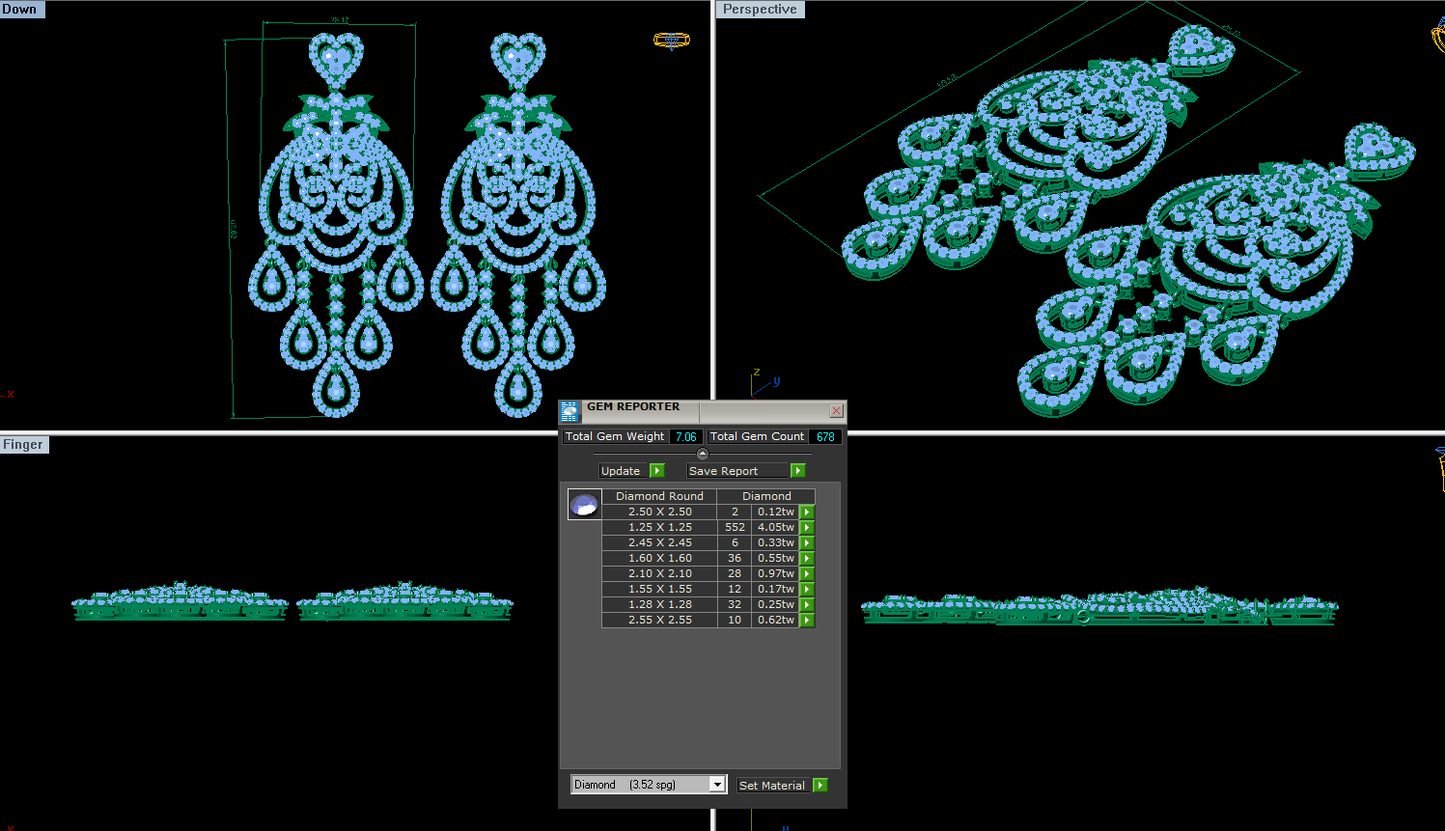Click green arrow for 1.55 X 1.55 row
1445x831 pixels.
[806, 589]
